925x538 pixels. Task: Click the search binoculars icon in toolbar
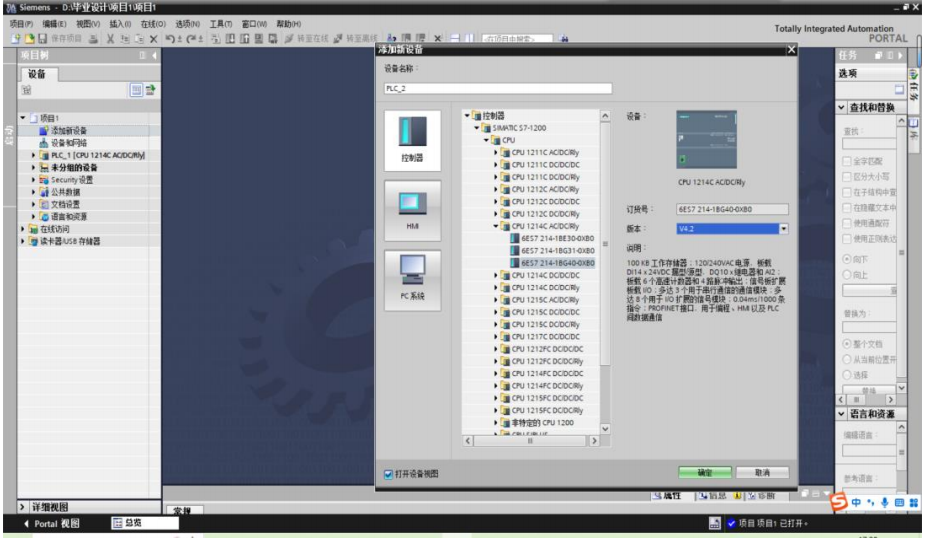coord(564,39)
